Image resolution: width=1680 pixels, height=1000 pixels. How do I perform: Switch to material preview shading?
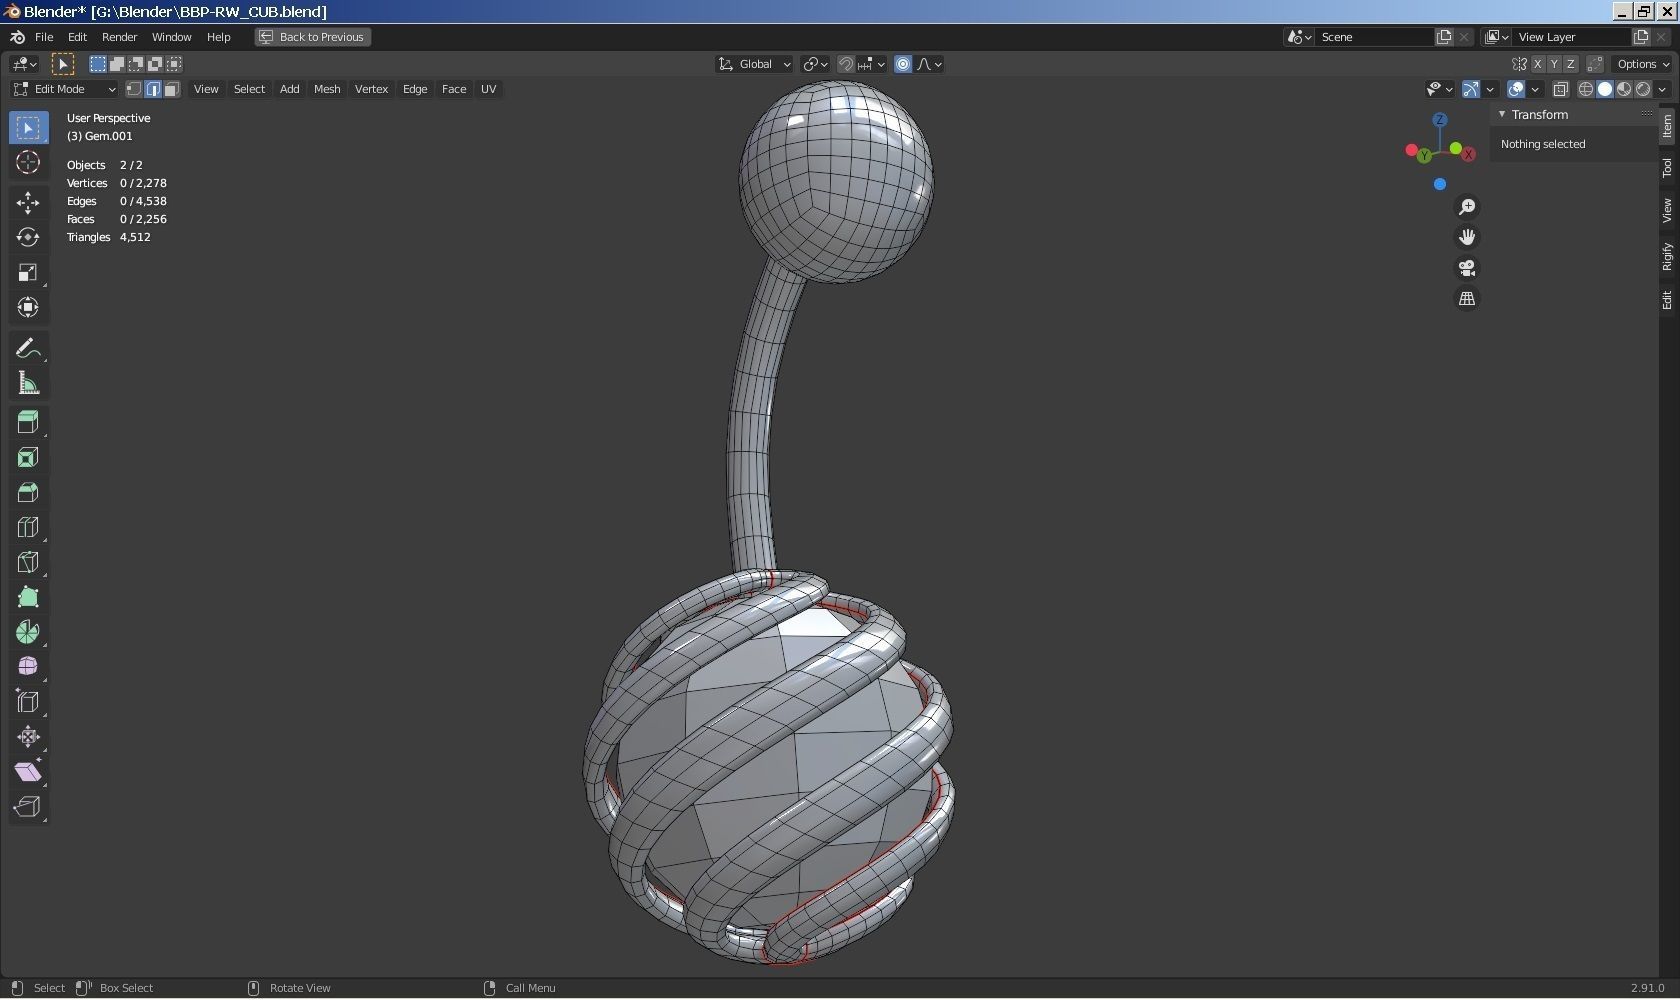tap(1624, 89)
